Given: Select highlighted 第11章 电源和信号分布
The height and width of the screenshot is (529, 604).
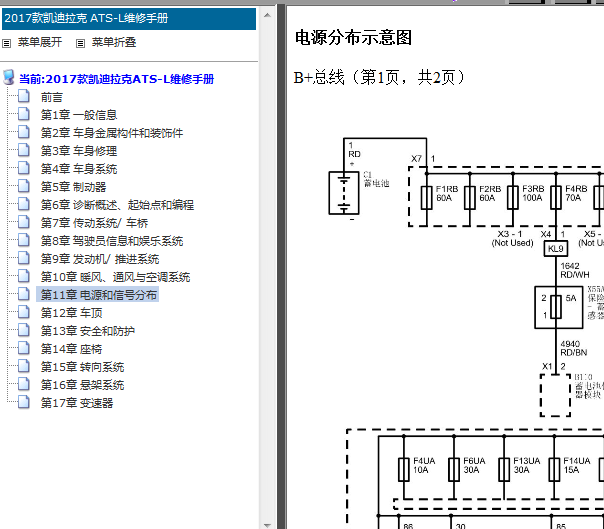Looking at the screenshot, I should click(x=98, y=295).
